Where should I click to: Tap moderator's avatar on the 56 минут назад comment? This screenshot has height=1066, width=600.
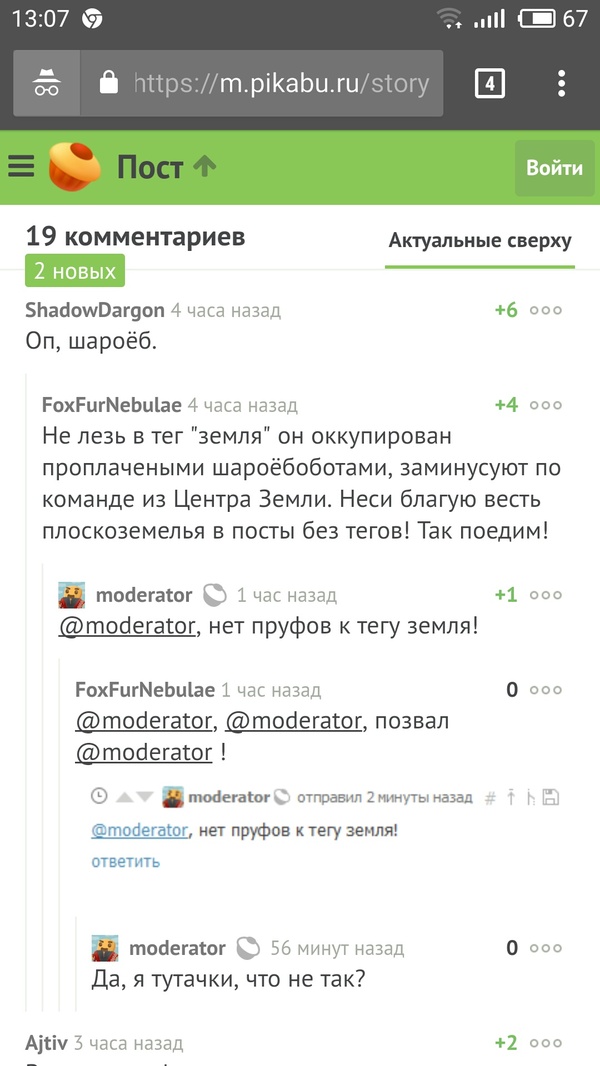(106, 948)
